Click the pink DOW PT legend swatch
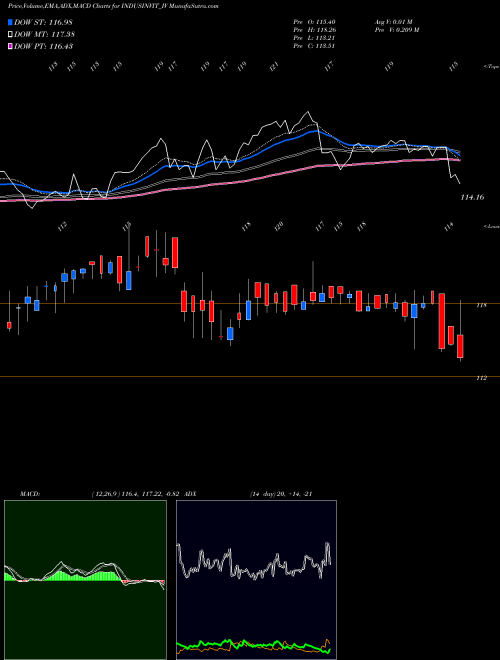The height and width of the screenshot is (660, 500). (x=10, y=46)
